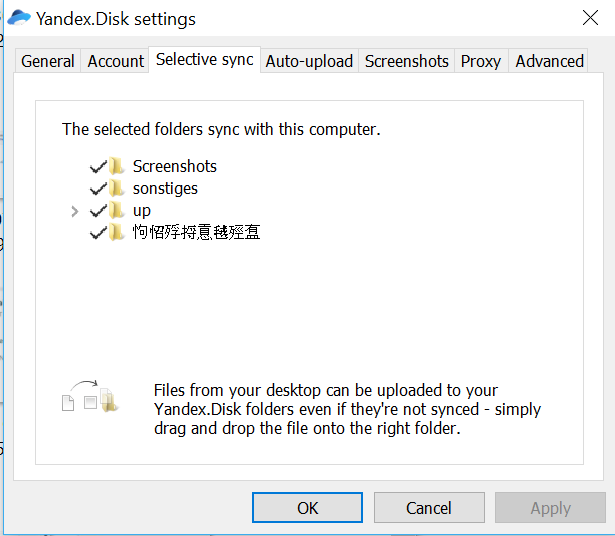615x536 pixels.
Task: Confirm settings with the OK button
Action: pyautogui.click(x=307, y=508)
